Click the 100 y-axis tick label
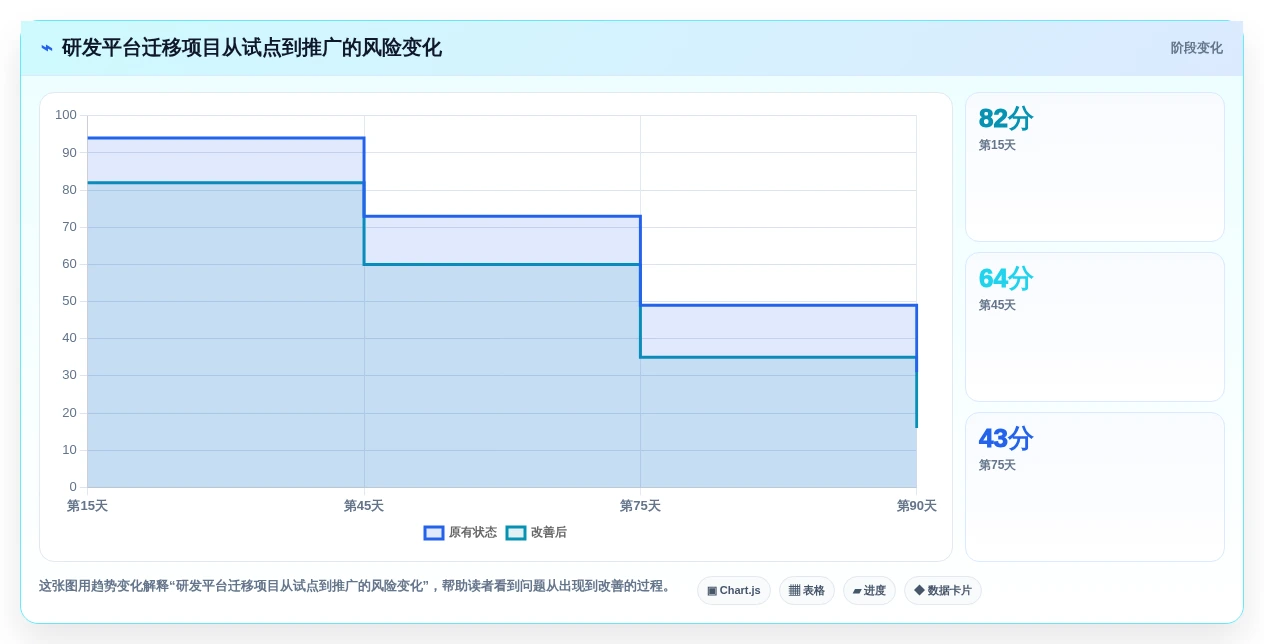 pos(66,115)
